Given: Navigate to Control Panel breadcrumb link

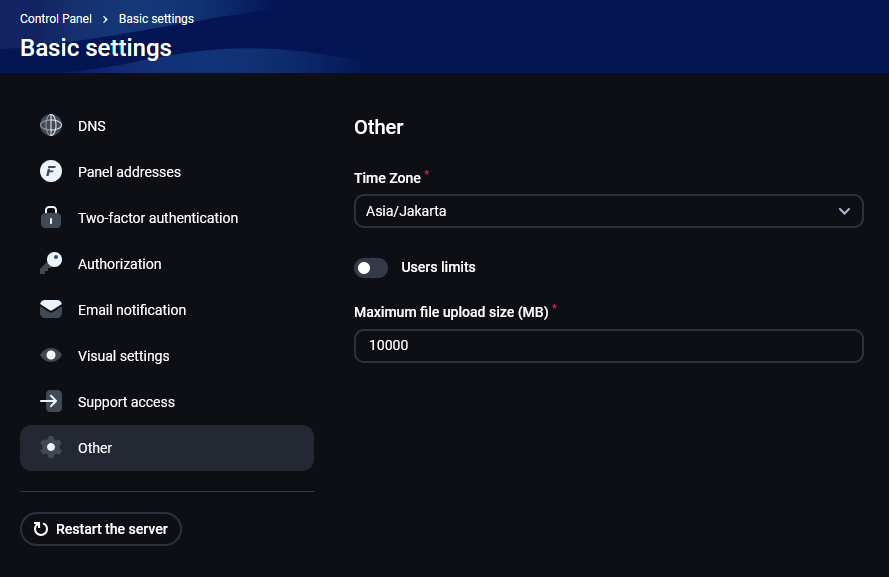Looking at the screenshot, I should pyautogui.click(x=56, y=19).
